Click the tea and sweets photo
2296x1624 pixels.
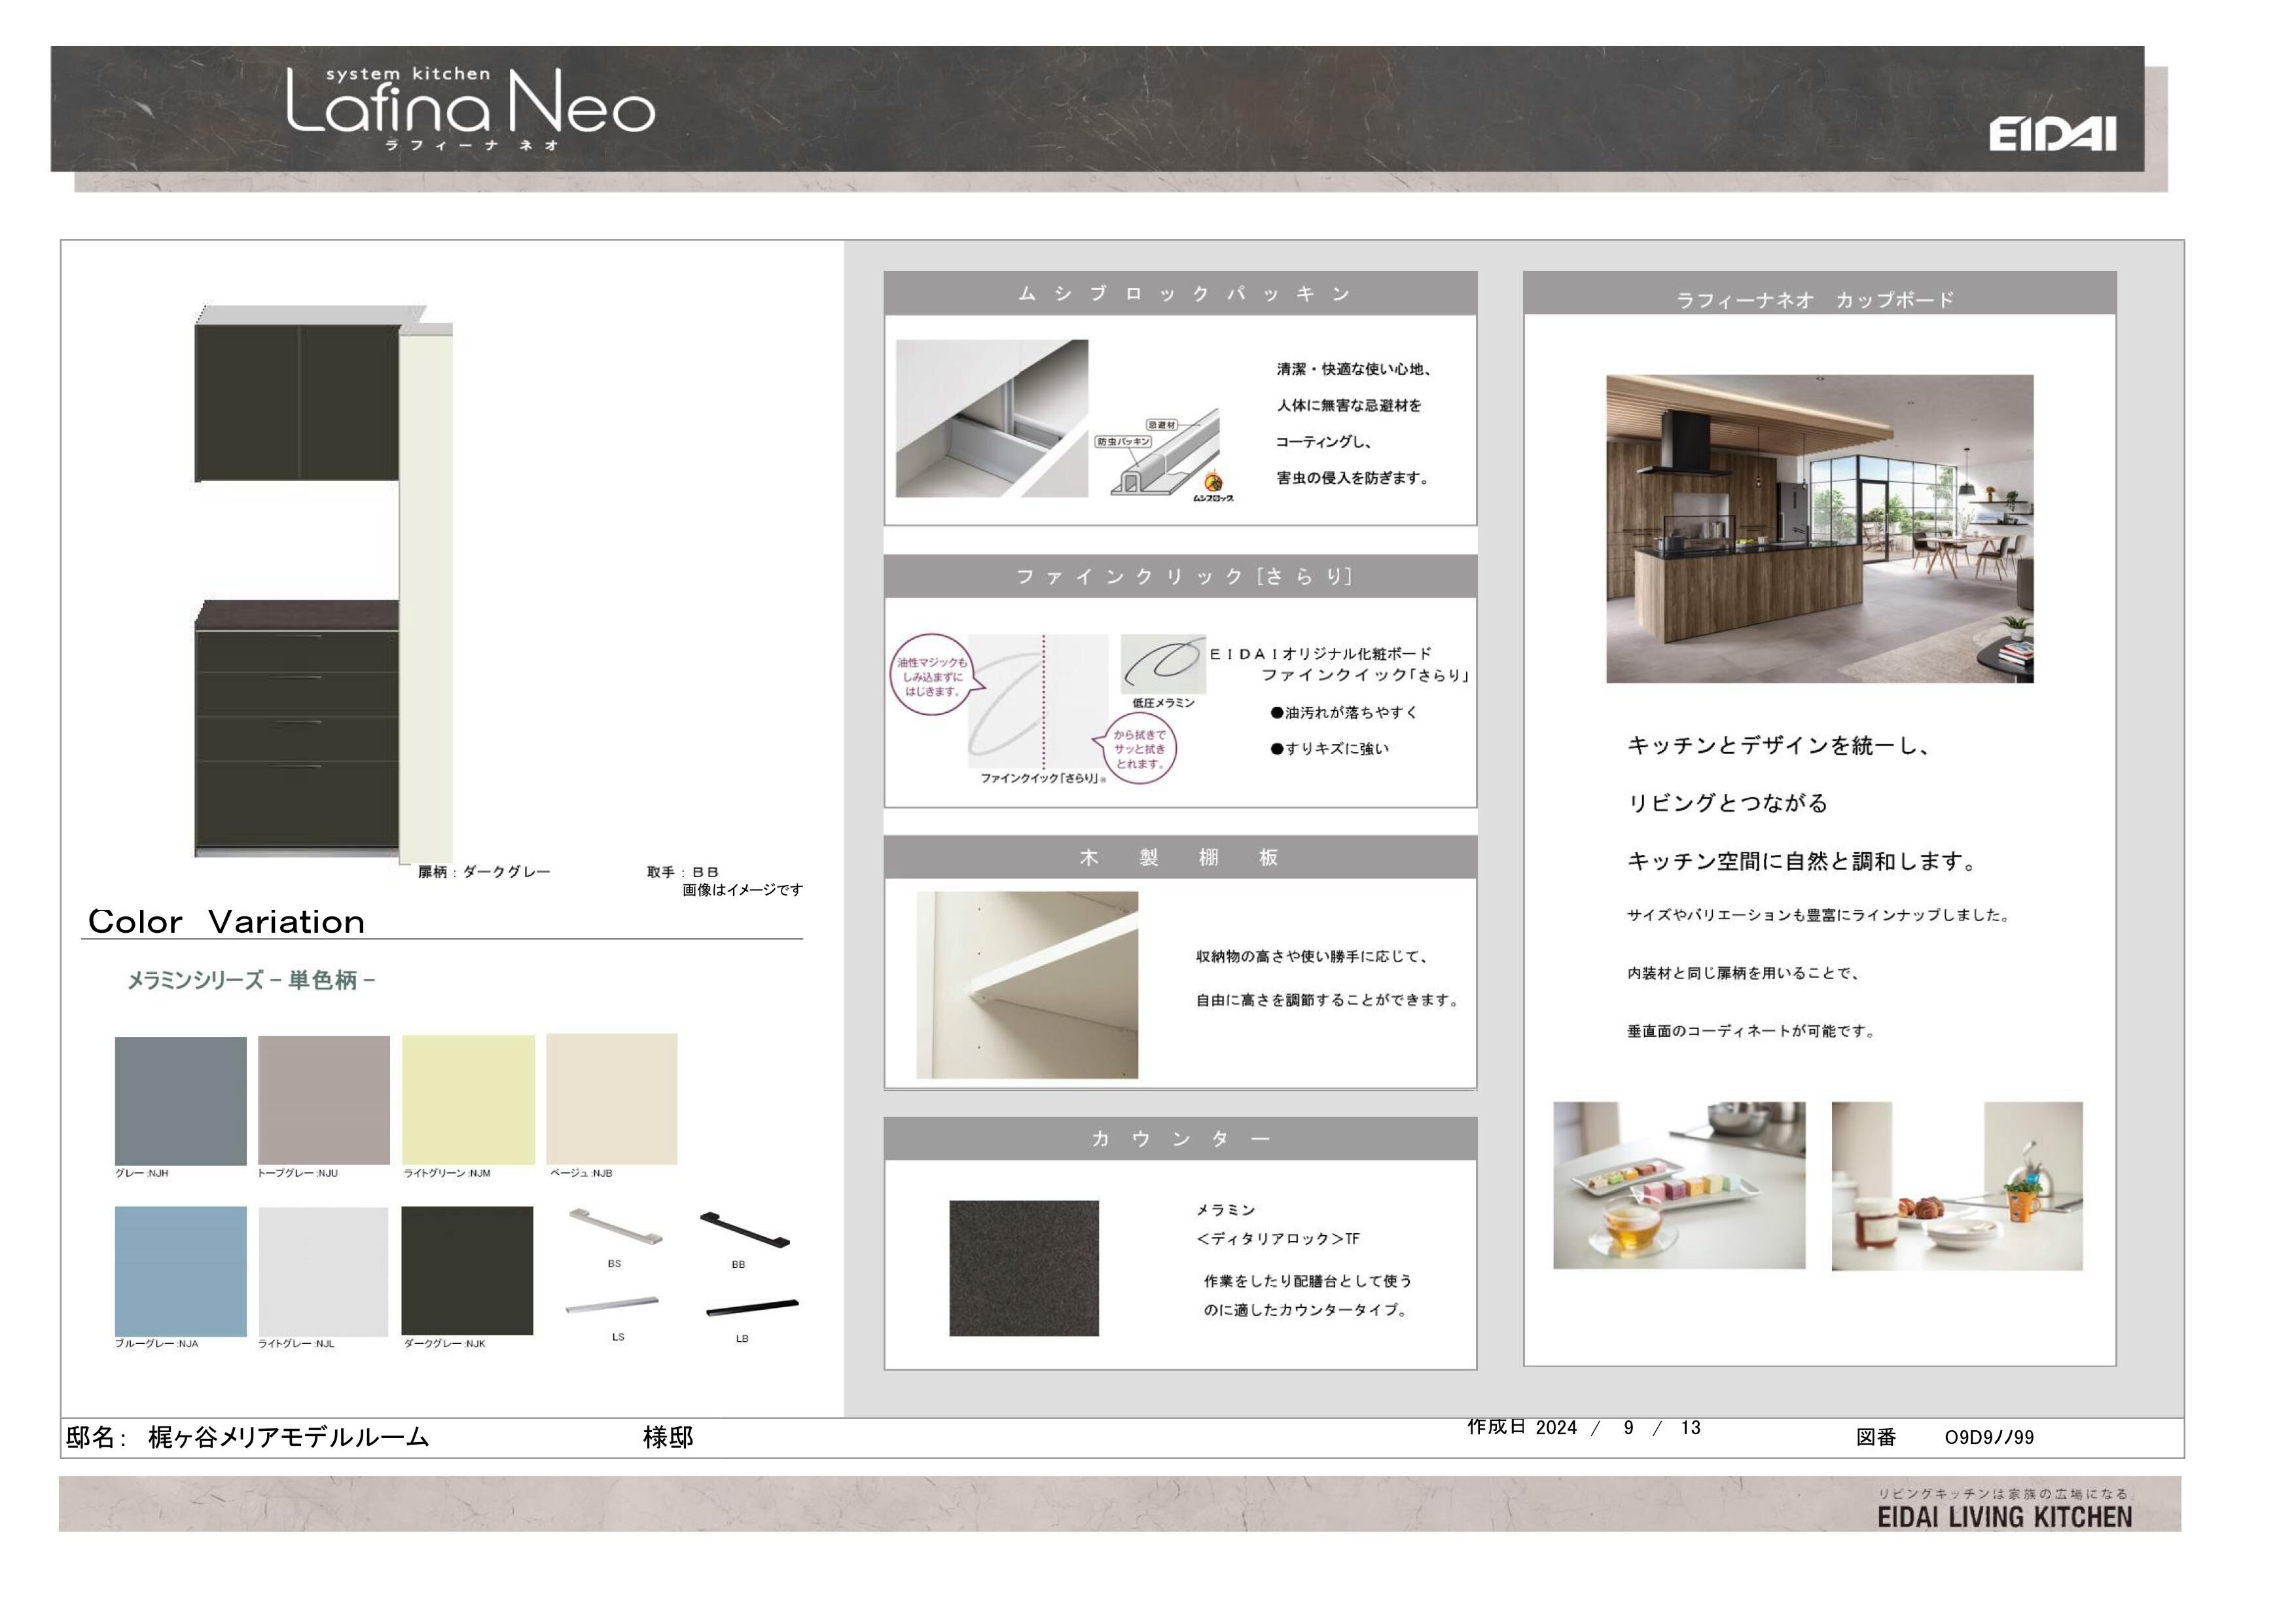pos(1679,1186)
